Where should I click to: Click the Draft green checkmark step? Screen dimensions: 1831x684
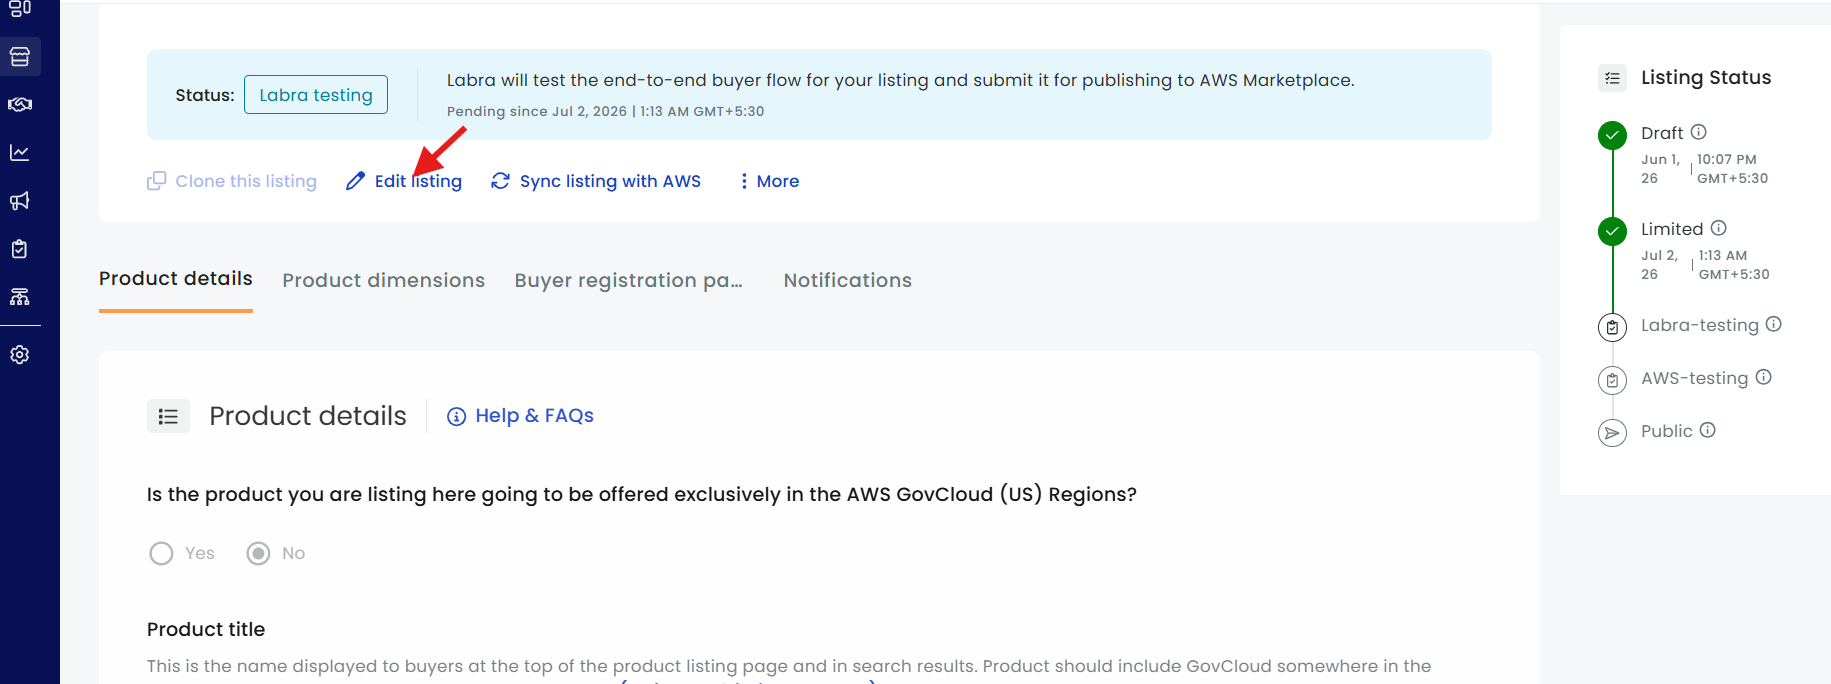coord(1612,135)
